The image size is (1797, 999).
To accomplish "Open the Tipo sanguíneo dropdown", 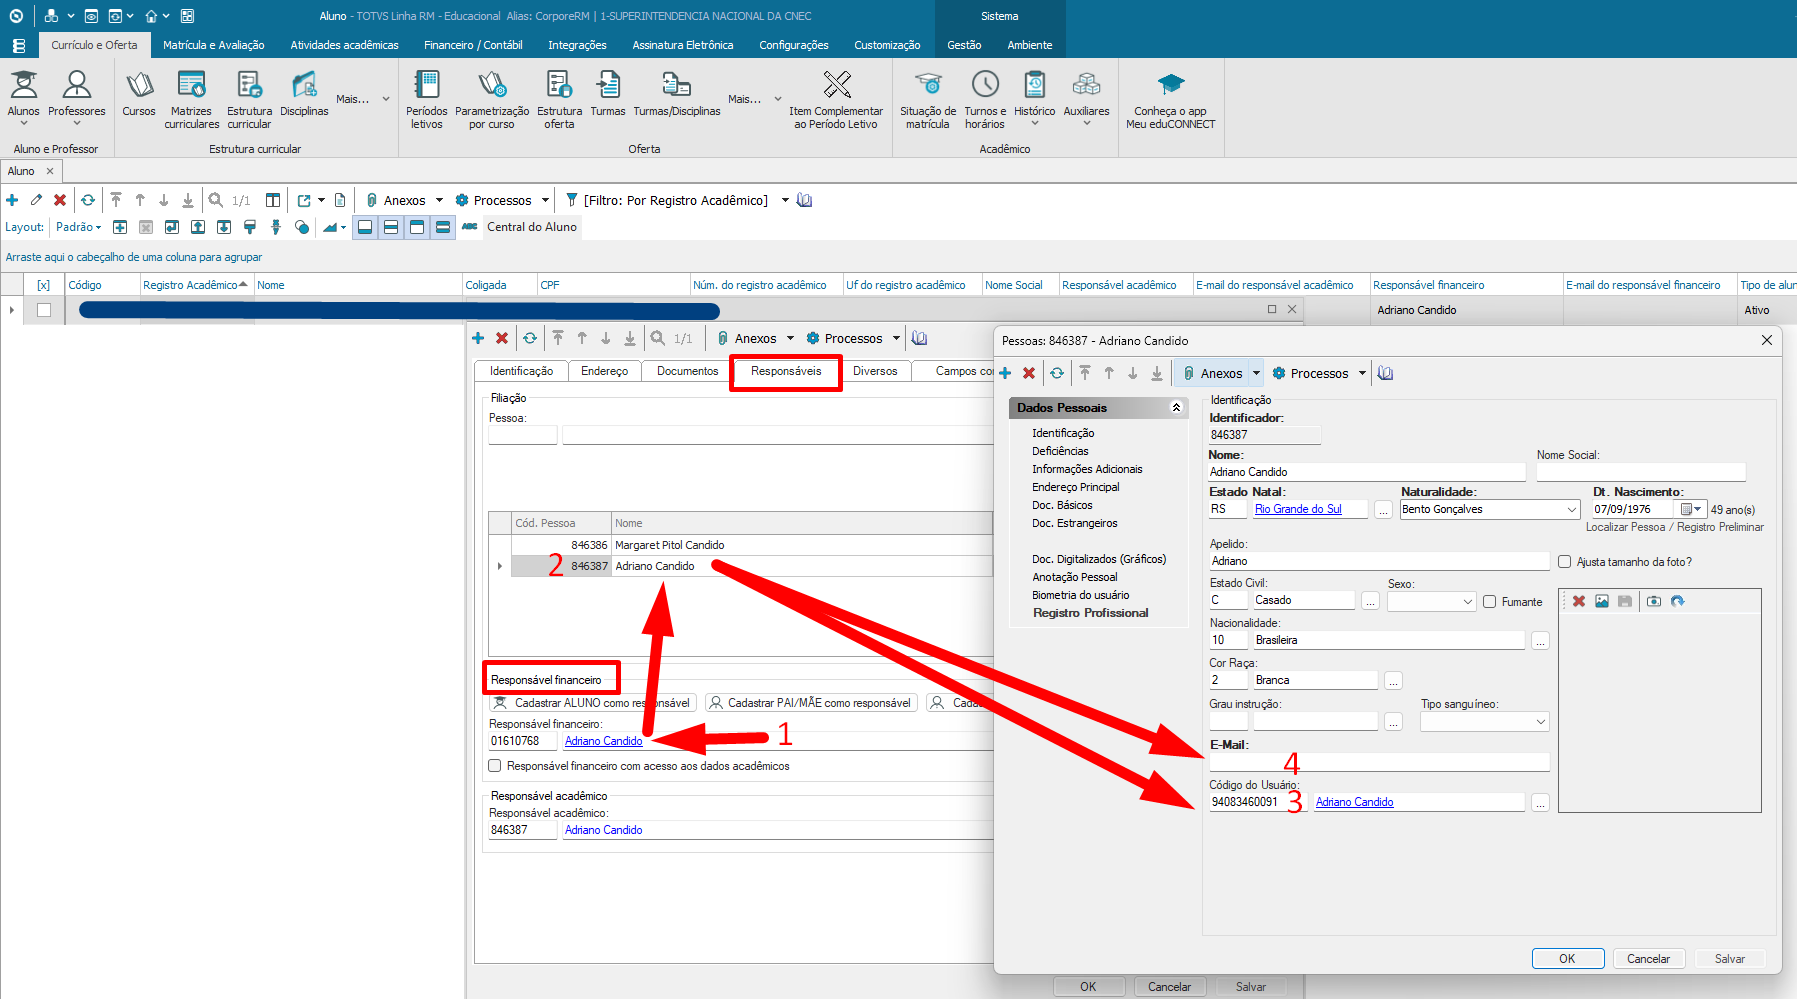I will (1540, 721).
